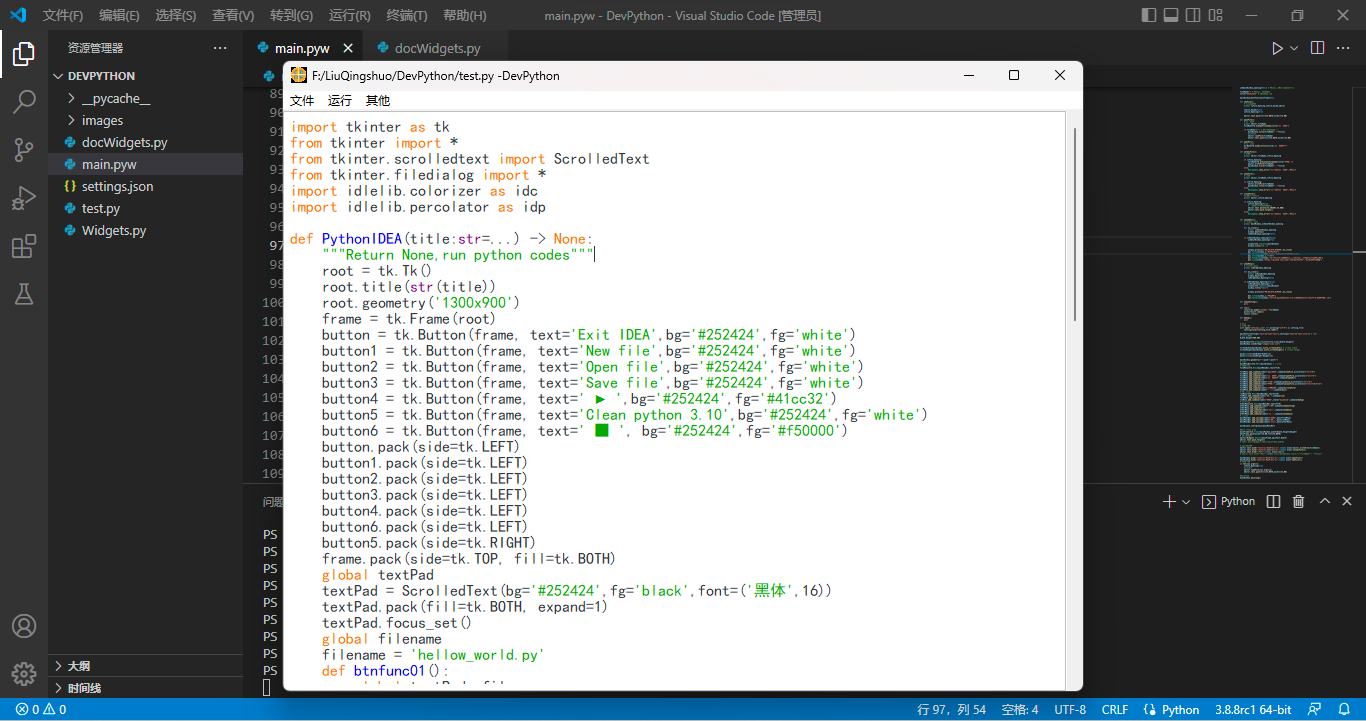Open the Manage gear icon
Screen dimensions: 1366x721
click(x=24, y=674)
